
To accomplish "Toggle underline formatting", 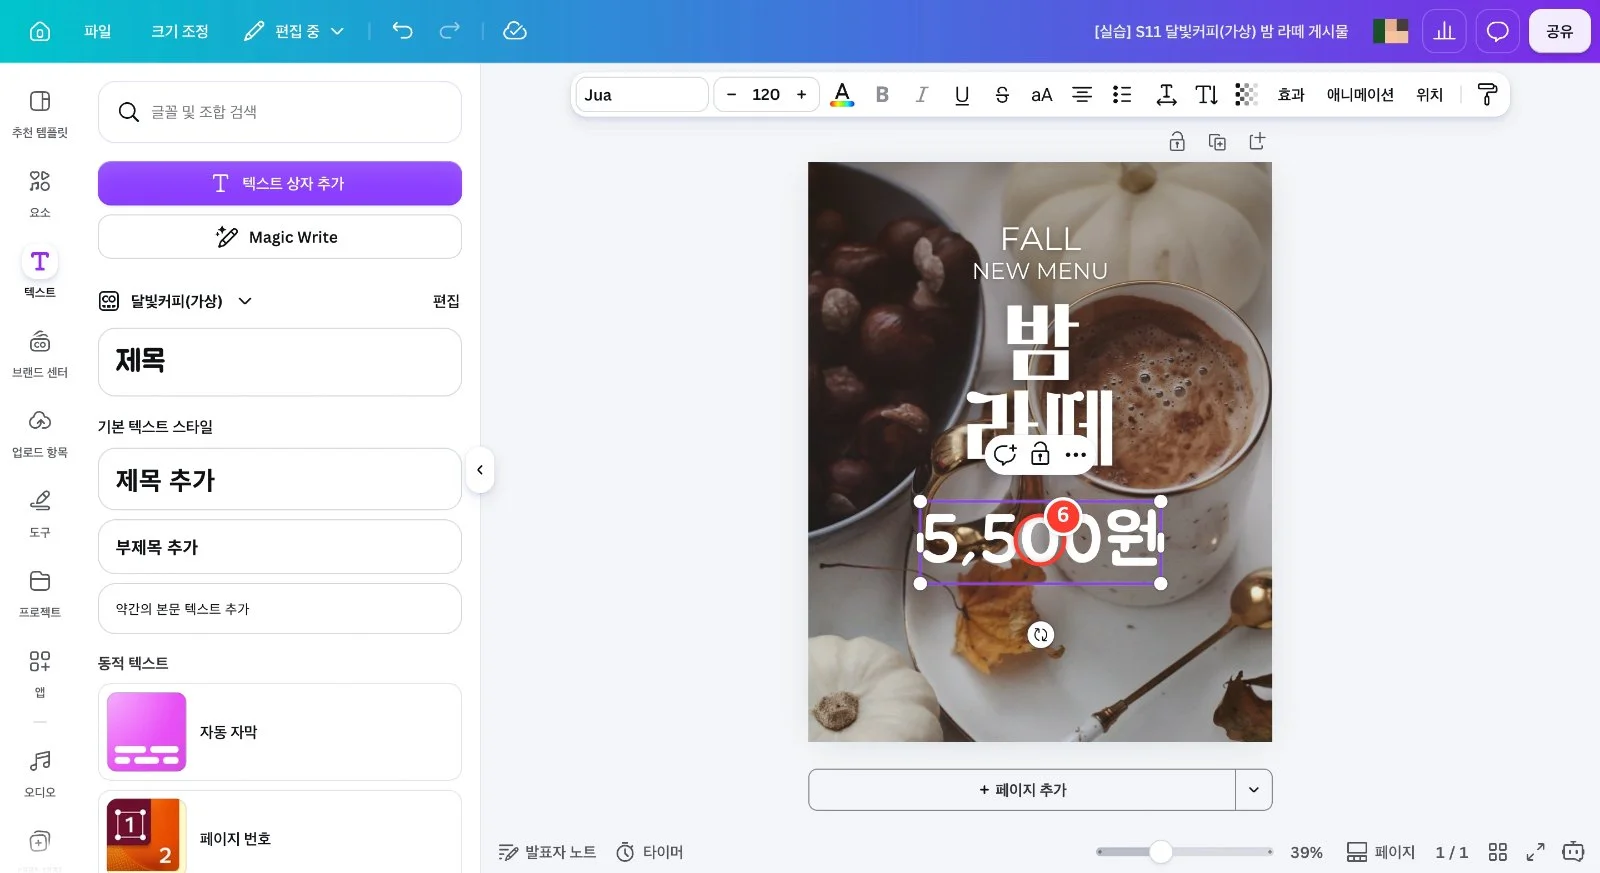I will coord(962,95).
